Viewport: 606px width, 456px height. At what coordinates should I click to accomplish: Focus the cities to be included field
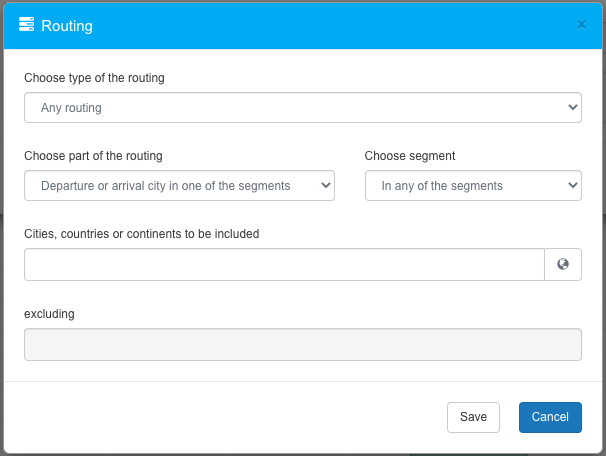(284, 265)
